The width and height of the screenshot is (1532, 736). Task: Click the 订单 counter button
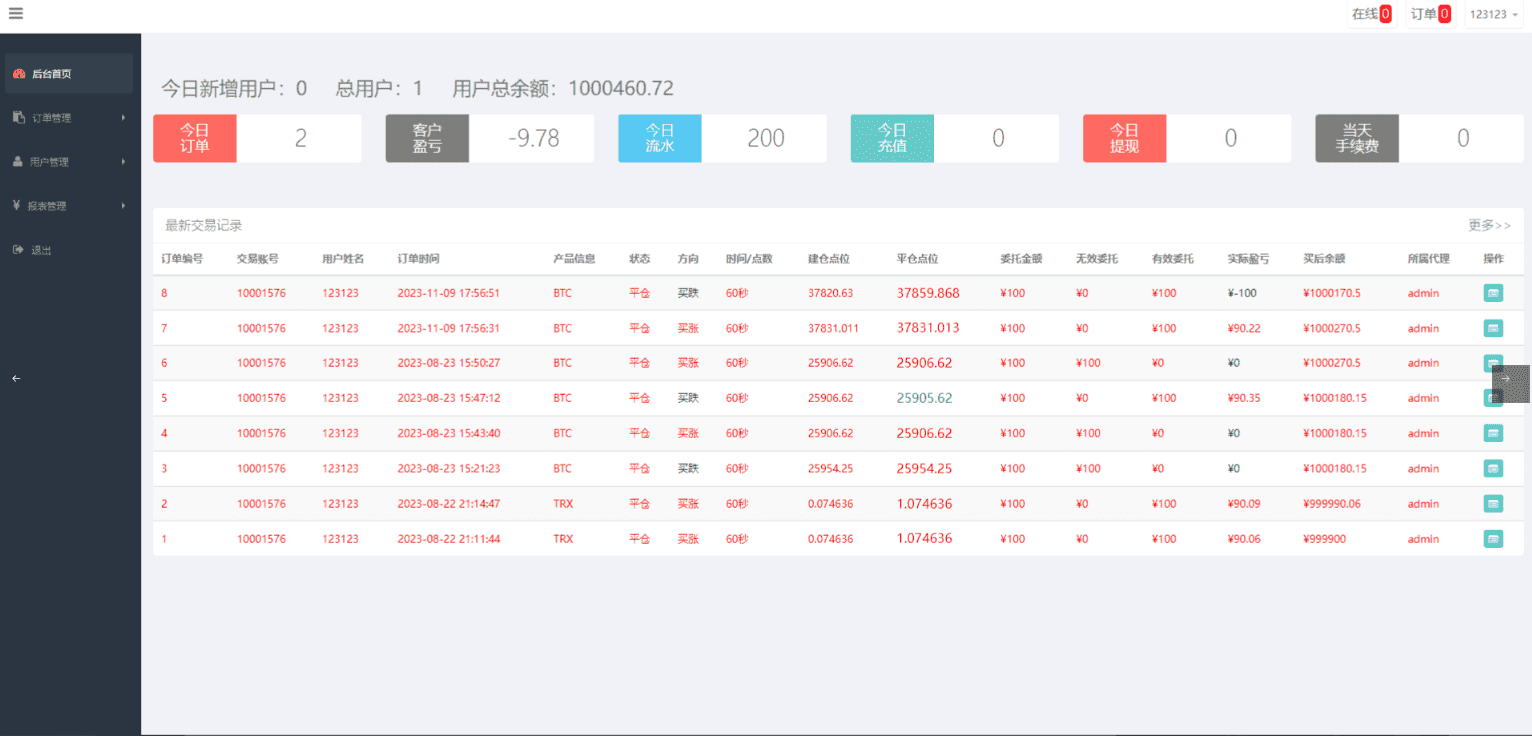click(x=1430, y=14)
